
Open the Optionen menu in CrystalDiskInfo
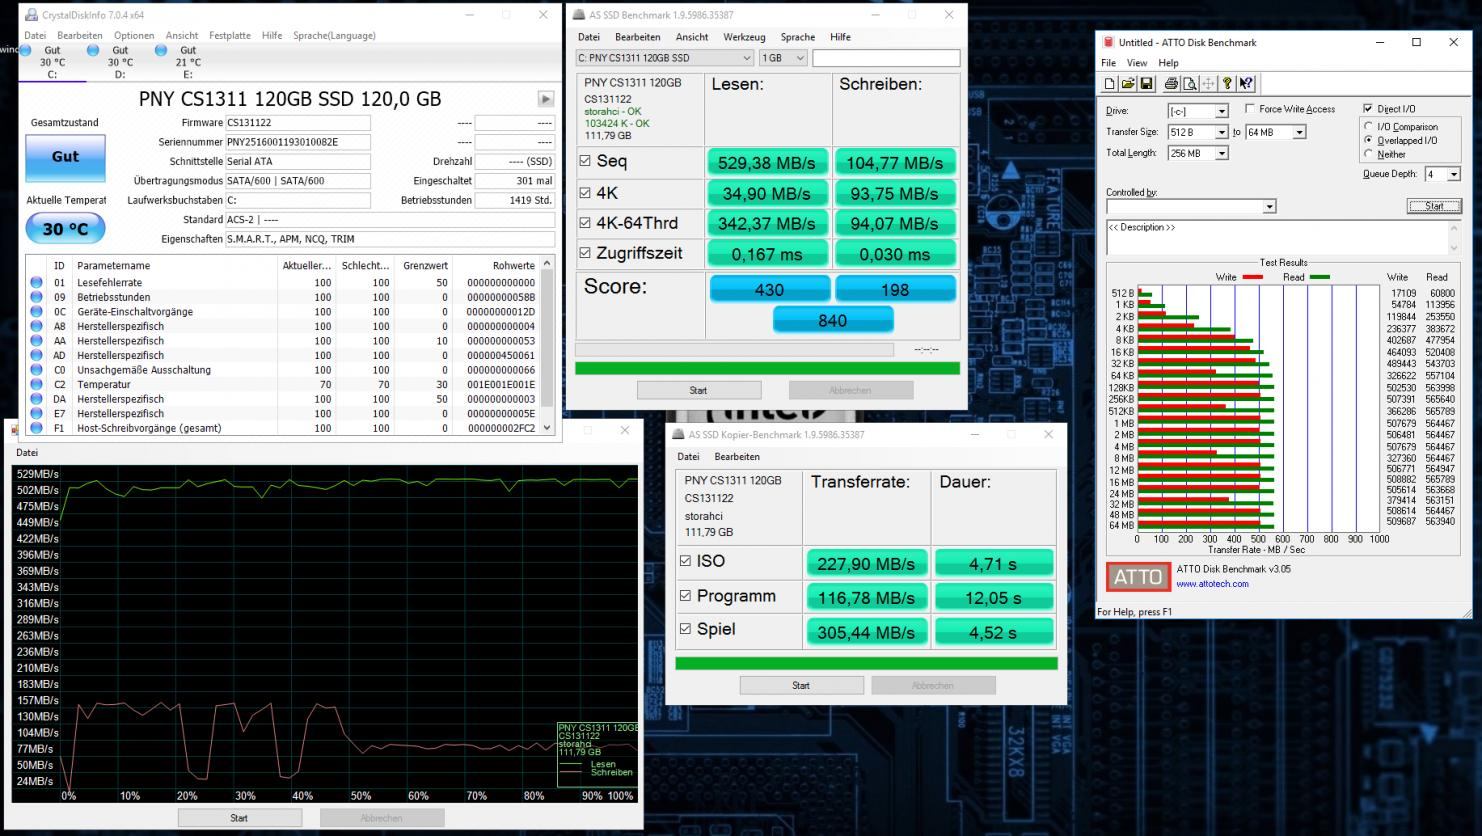pyautogui.click(x=134, y=35)
